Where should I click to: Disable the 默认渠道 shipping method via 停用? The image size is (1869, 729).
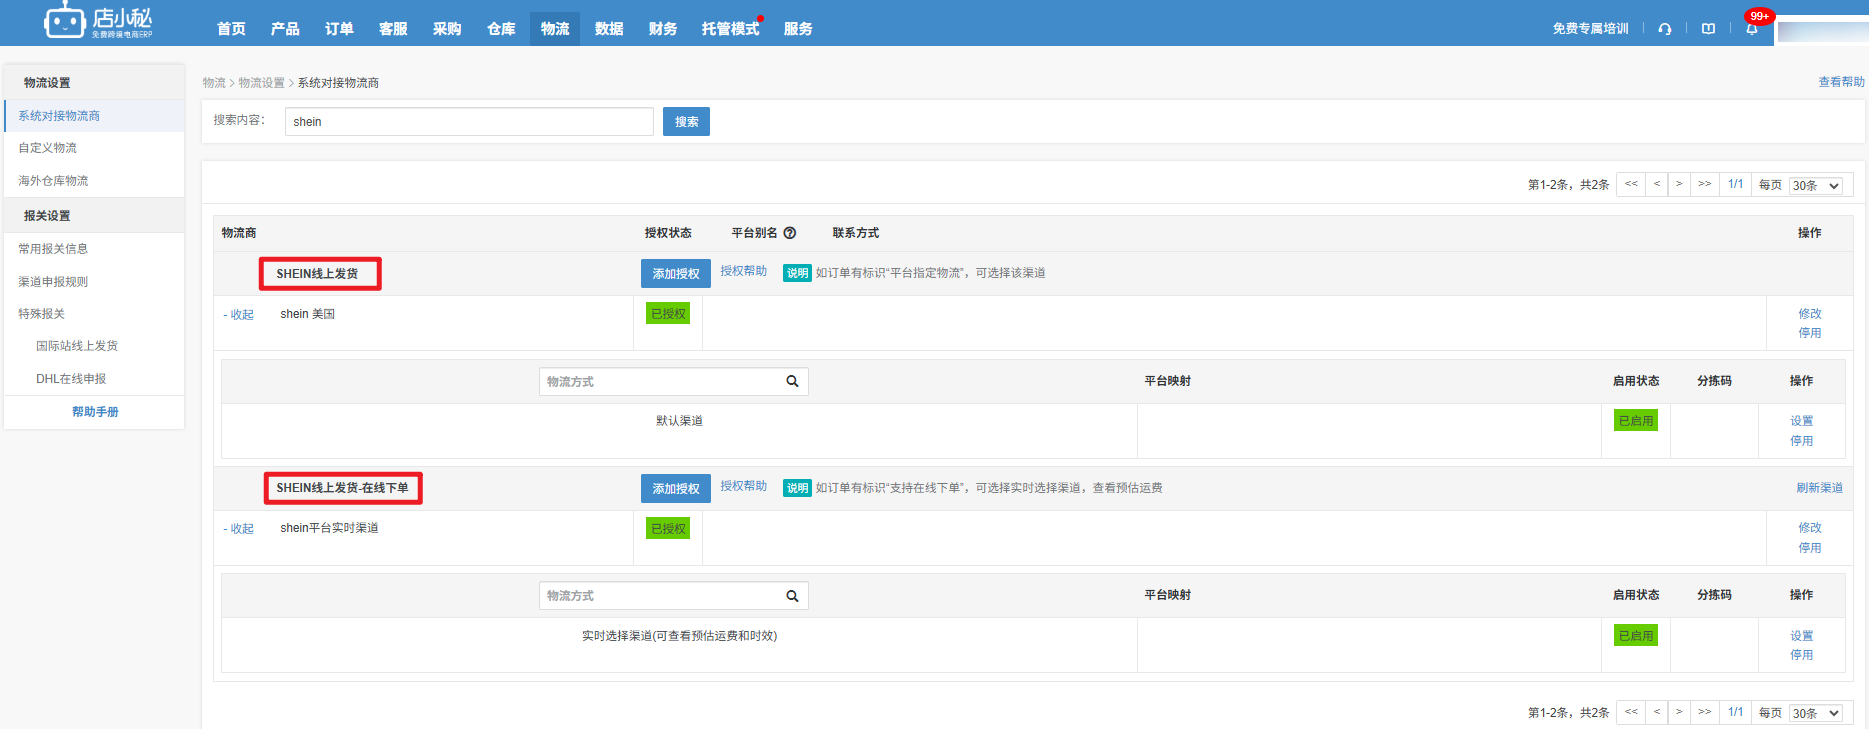coord(1801,441)
